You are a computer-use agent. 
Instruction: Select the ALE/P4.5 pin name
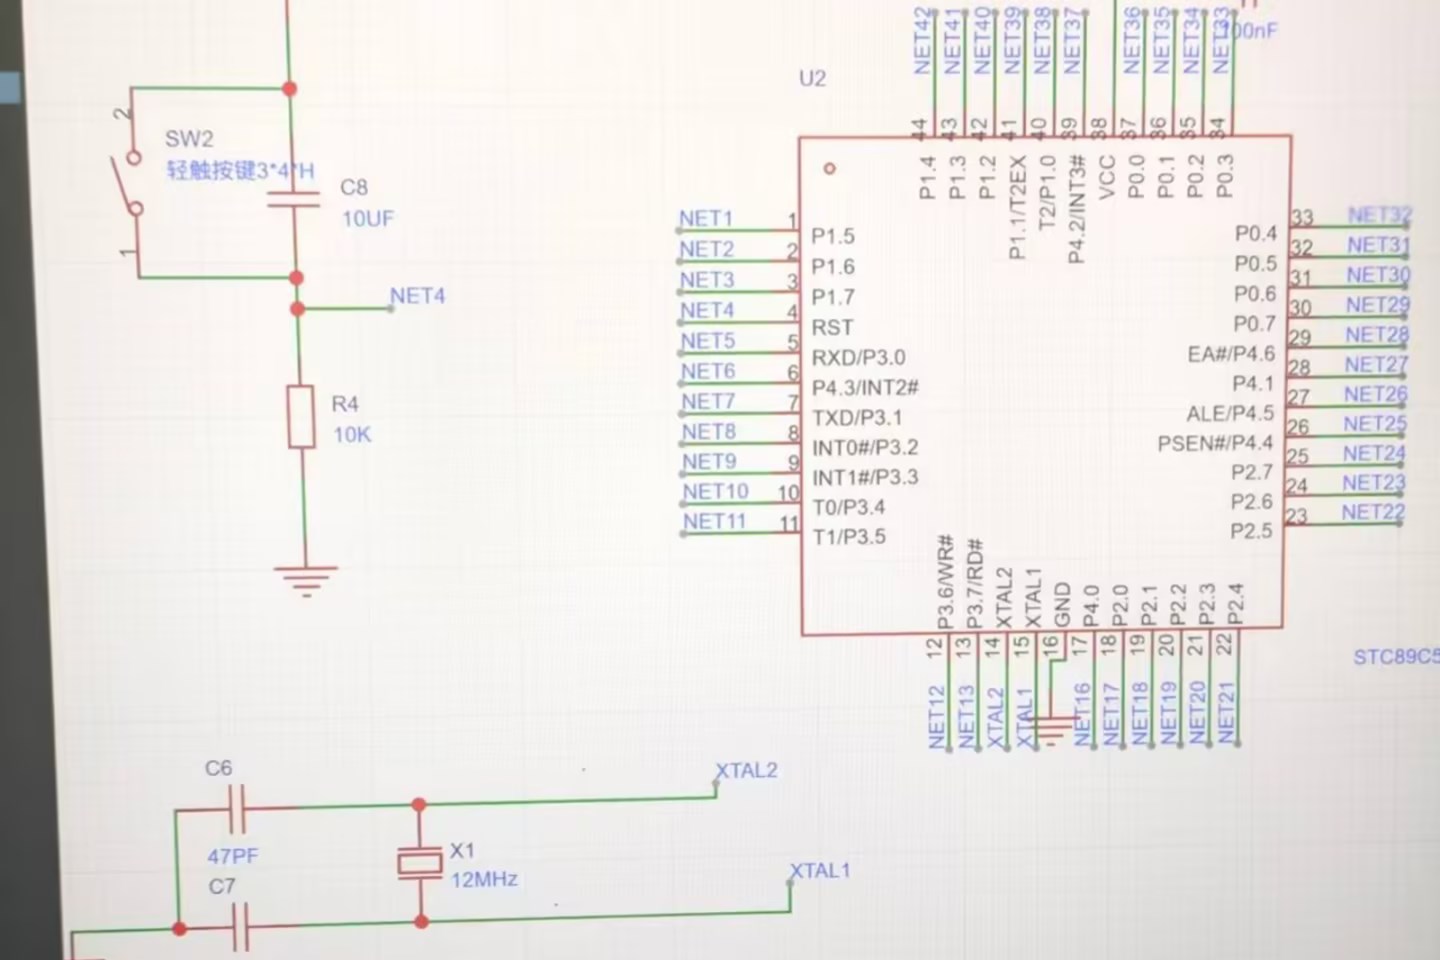point(1230,414)
